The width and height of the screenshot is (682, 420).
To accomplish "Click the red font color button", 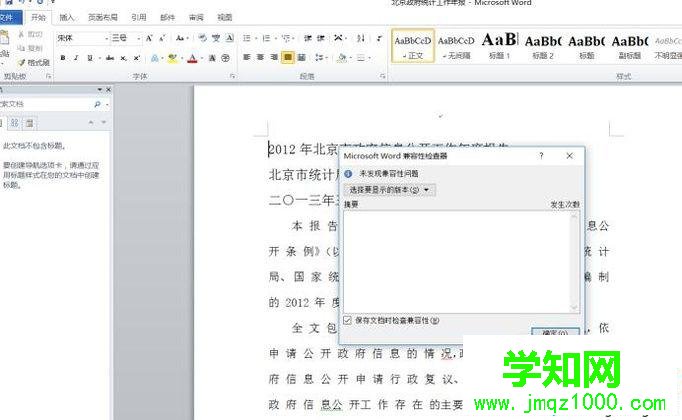I will point(192,58).
